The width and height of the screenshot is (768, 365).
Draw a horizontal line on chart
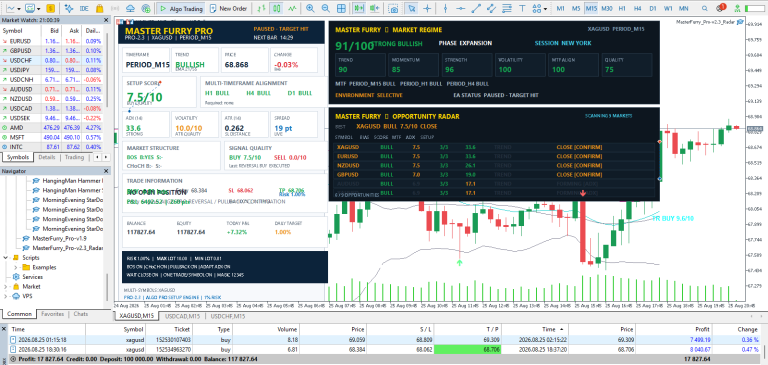point(461,8)
